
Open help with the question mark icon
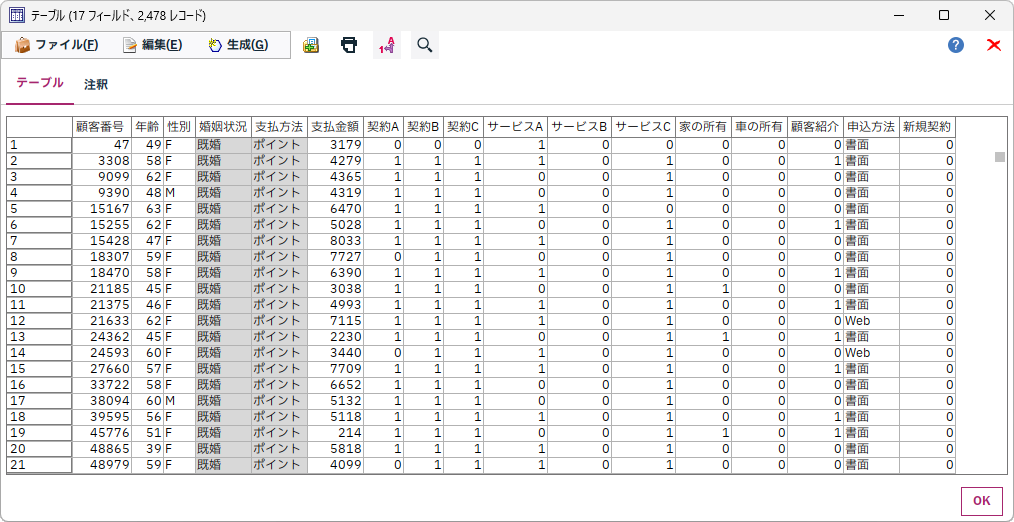point(956,45)
